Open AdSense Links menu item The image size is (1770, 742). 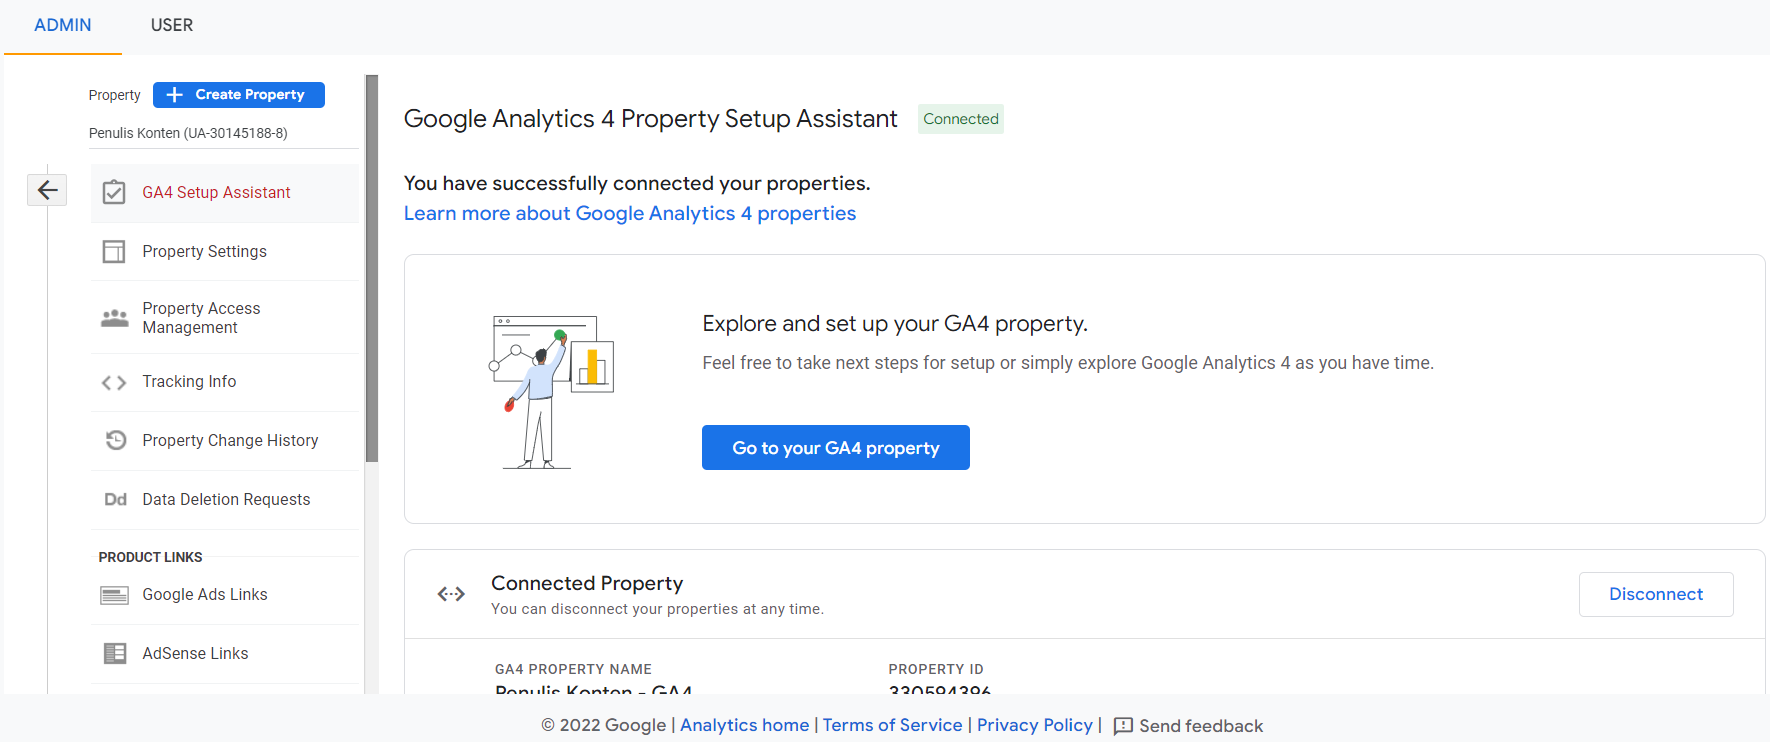click(x=225, y=653)
